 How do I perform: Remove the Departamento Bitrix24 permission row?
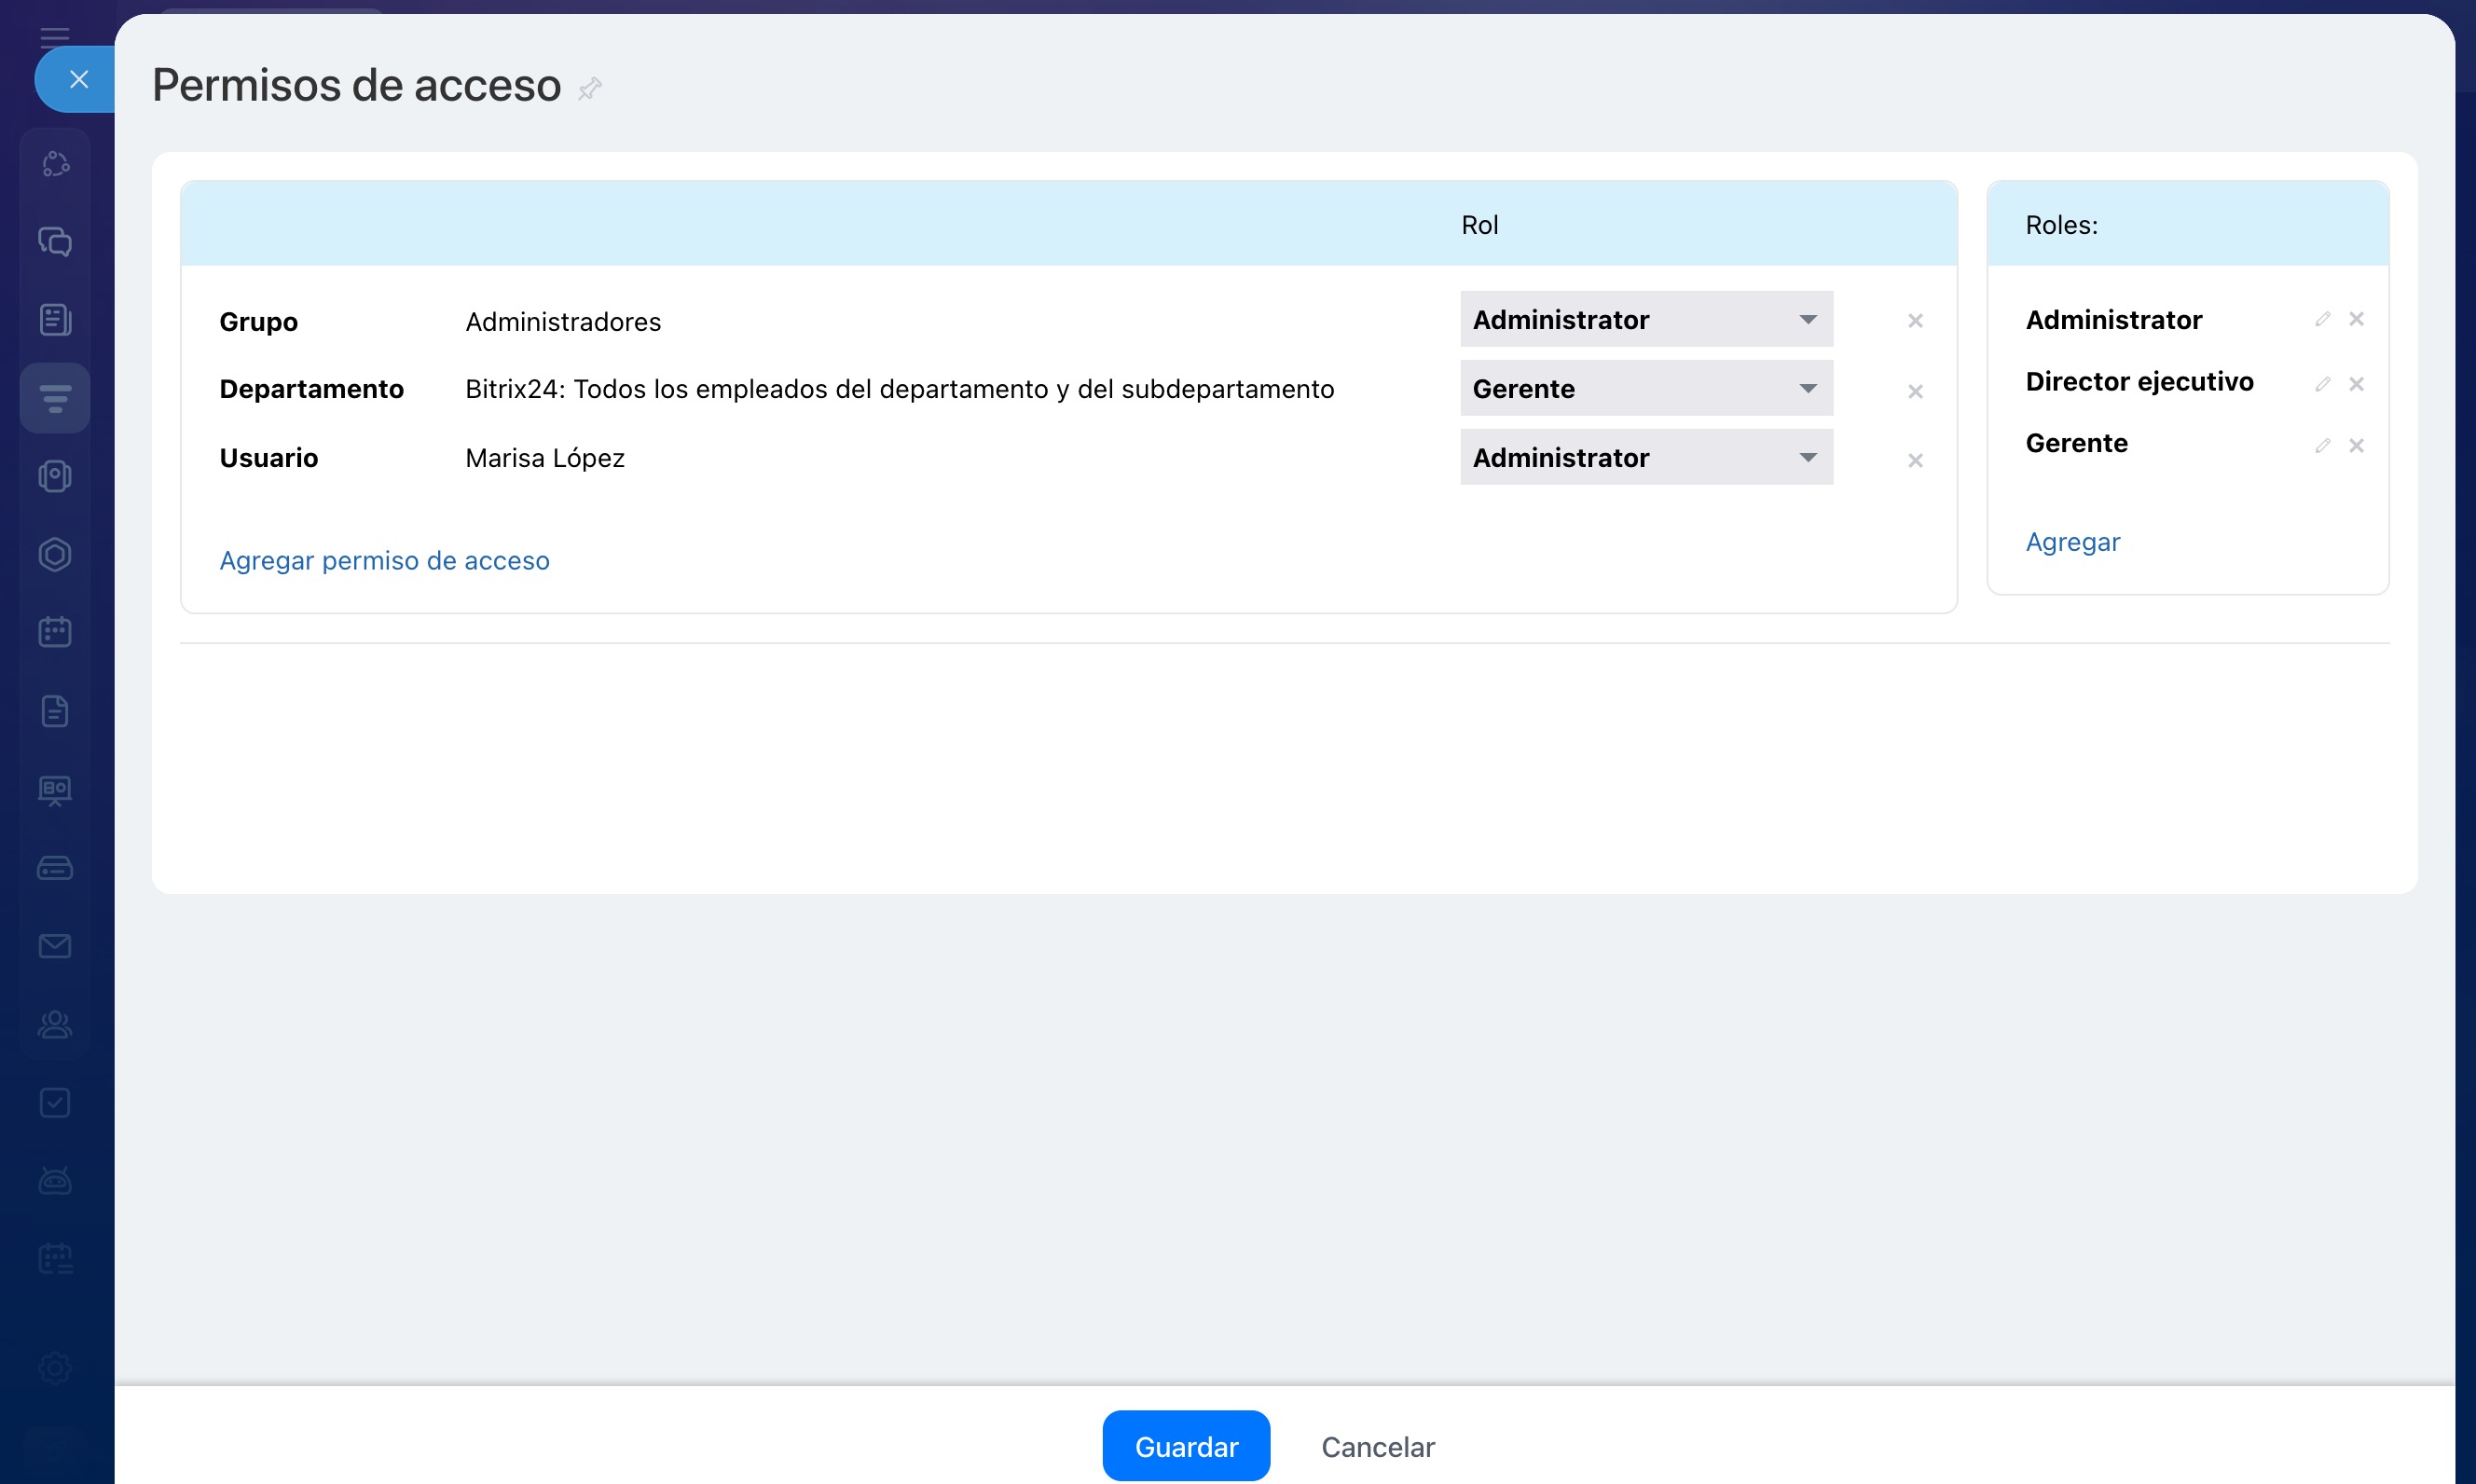[x=1914, y=391]
